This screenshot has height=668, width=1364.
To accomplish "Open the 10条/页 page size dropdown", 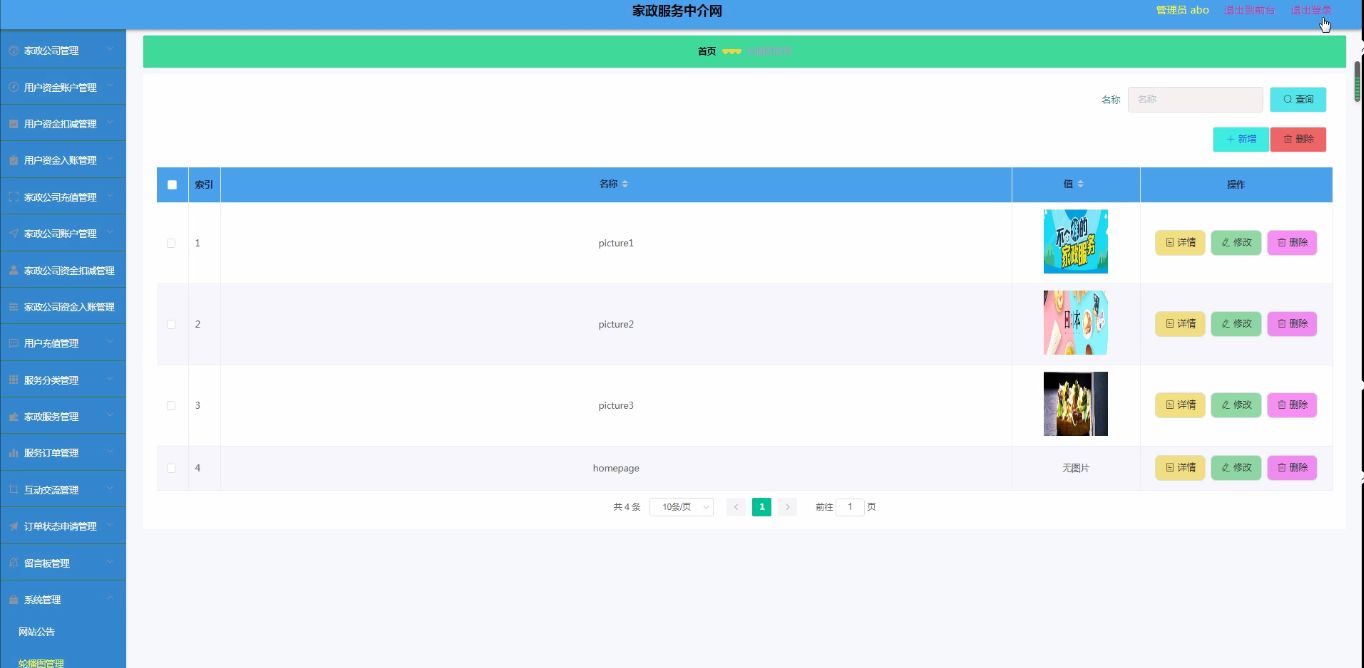I will [682, 507].
